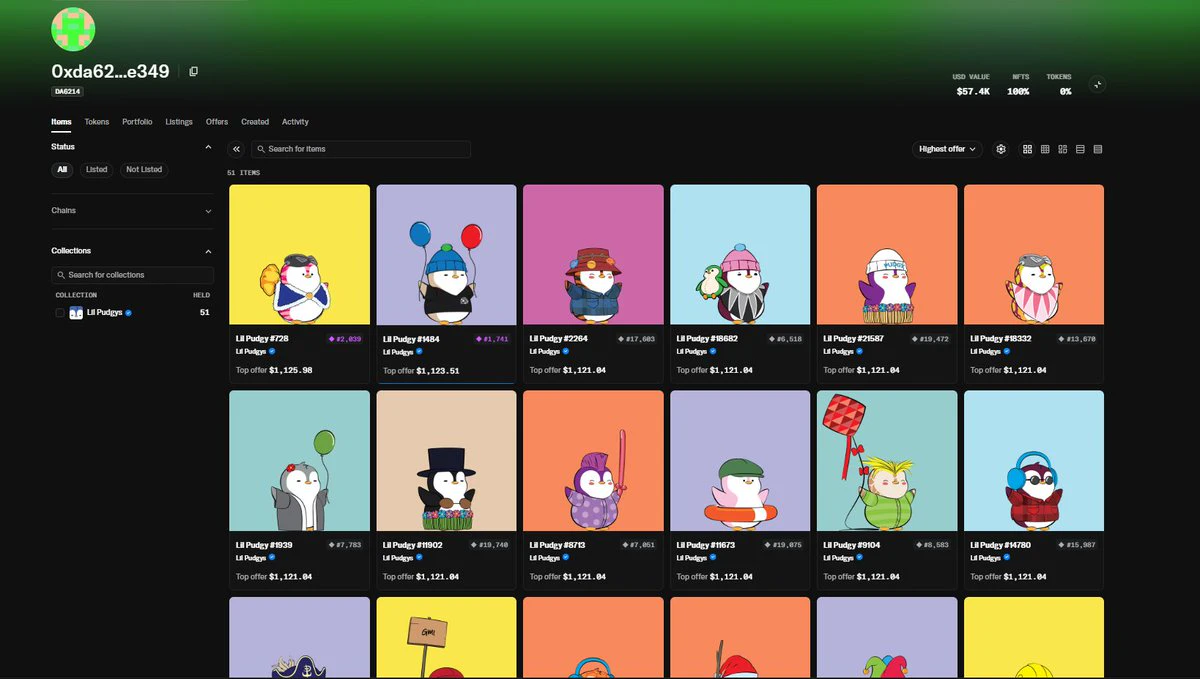1200x679 pixels.
Task: Open the Lil Pudgy #8713 penguin image
Action: tap(593, 460)
